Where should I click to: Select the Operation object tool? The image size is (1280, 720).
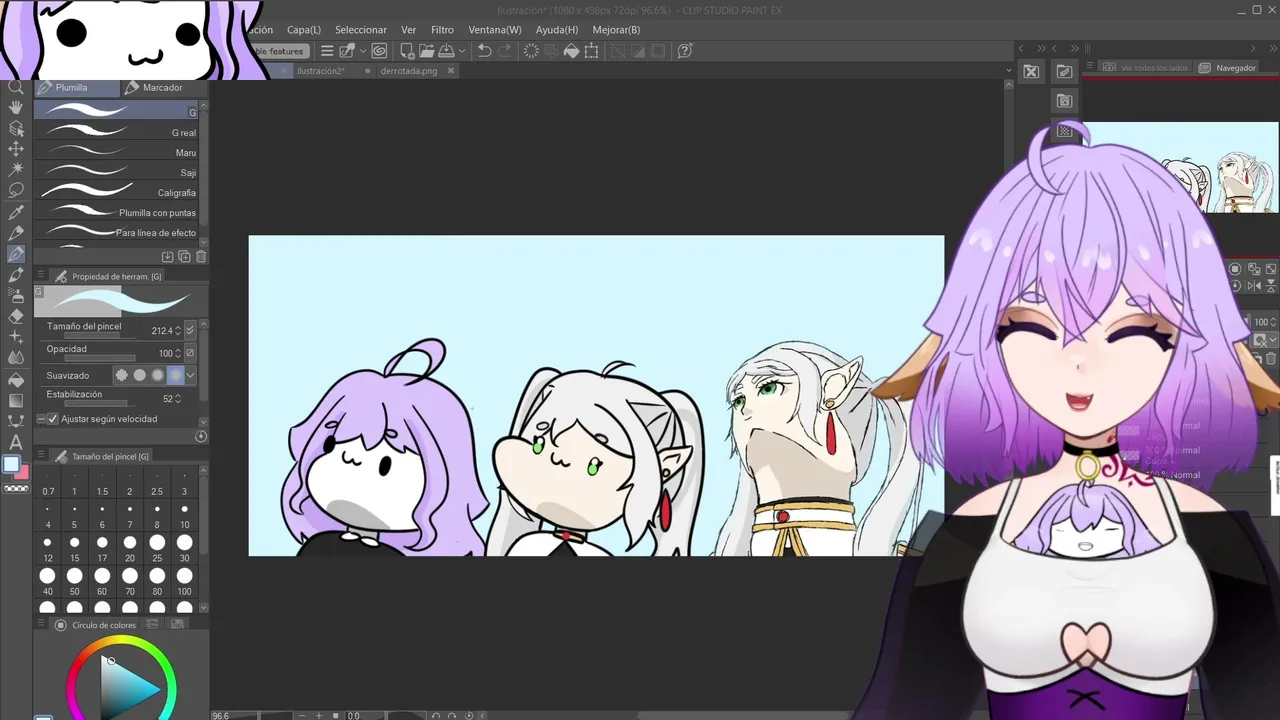tap(16, 128)
